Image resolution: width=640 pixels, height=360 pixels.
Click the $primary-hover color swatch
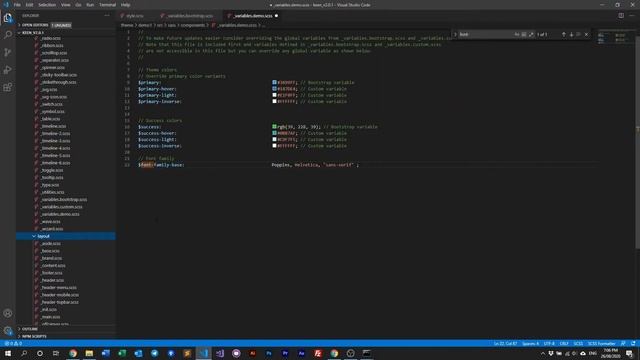(x=274, y=89)
